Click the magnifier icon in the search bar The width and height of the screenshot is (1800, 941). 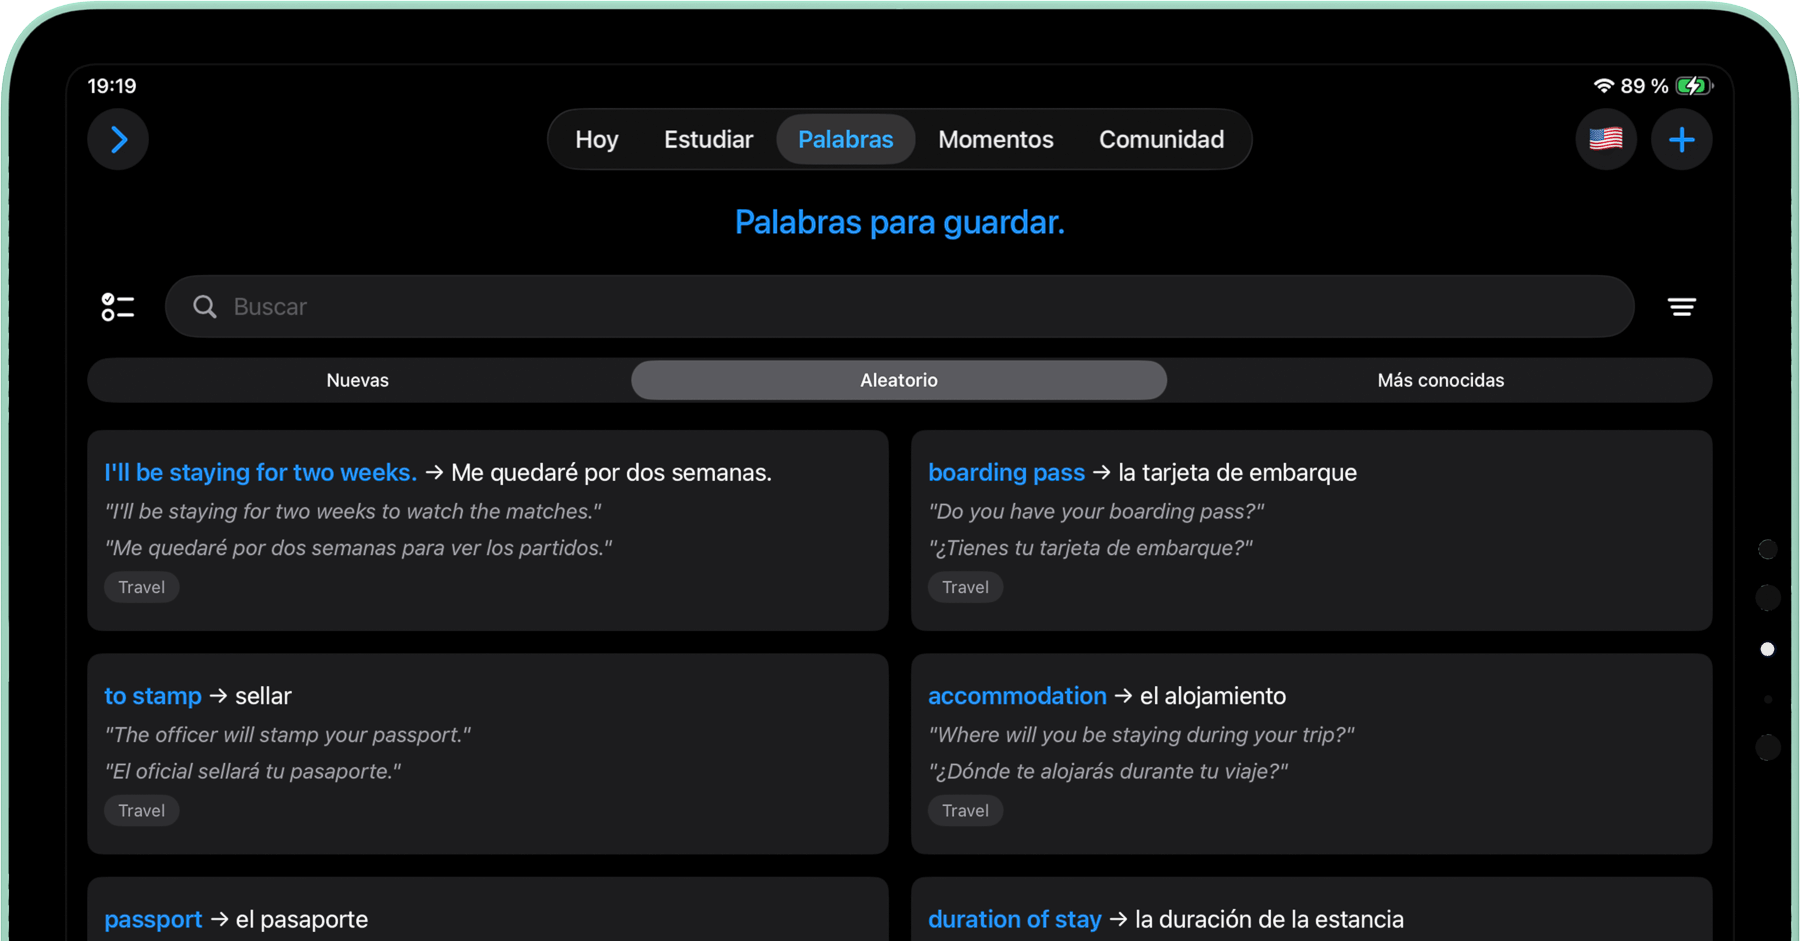(x=204, y=306)
